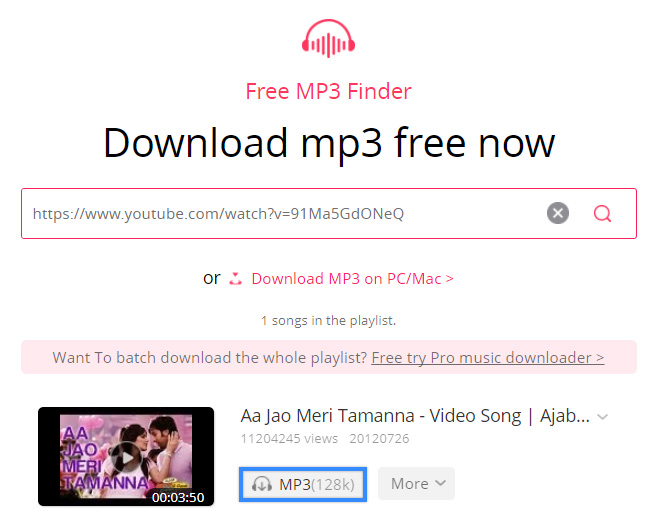The width and height of the screenshot is (660, 522).
Task: Follow Free try Pro music downloader link
Action: (488, 358)
